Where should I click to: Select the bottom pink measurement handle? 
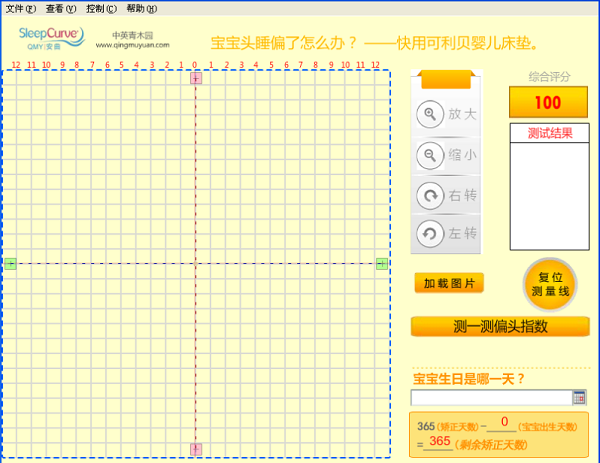pos(196,449)
